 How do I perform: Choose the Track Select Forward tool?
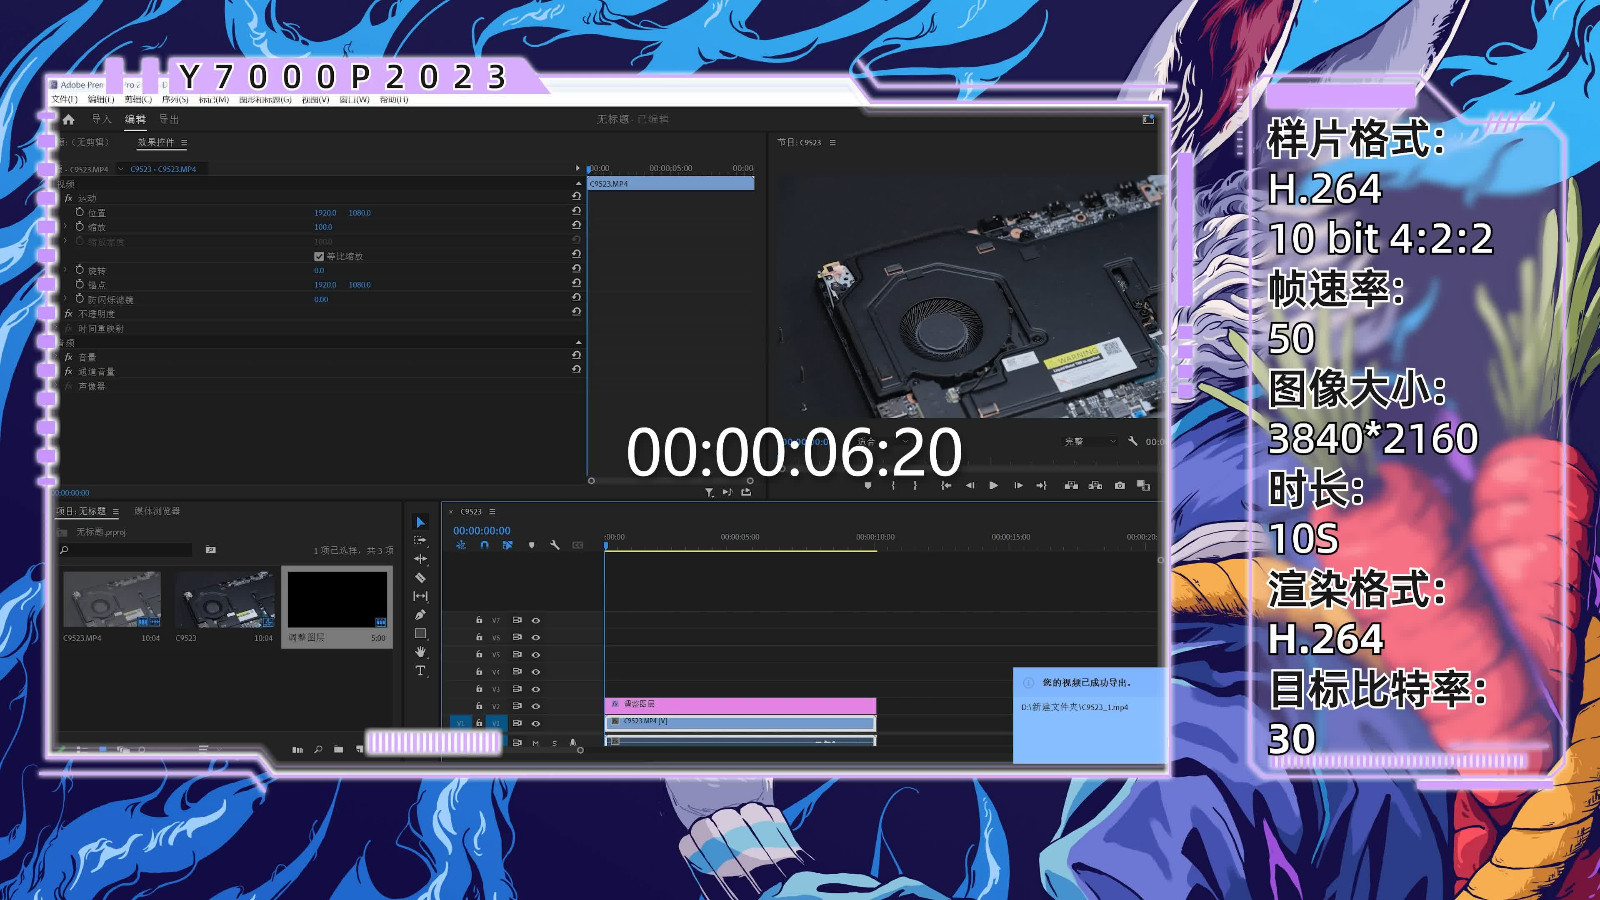coord(420,540)
